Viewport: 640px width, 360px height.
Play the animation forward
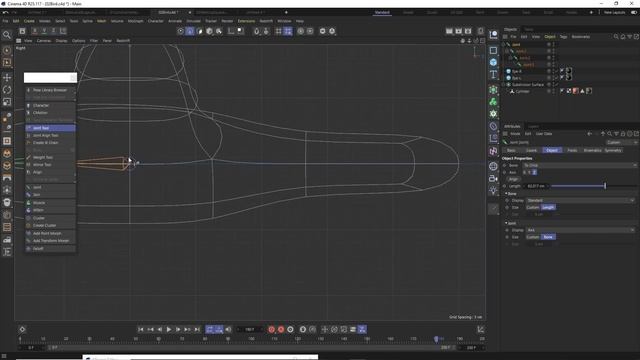click(x=169, y=329)
